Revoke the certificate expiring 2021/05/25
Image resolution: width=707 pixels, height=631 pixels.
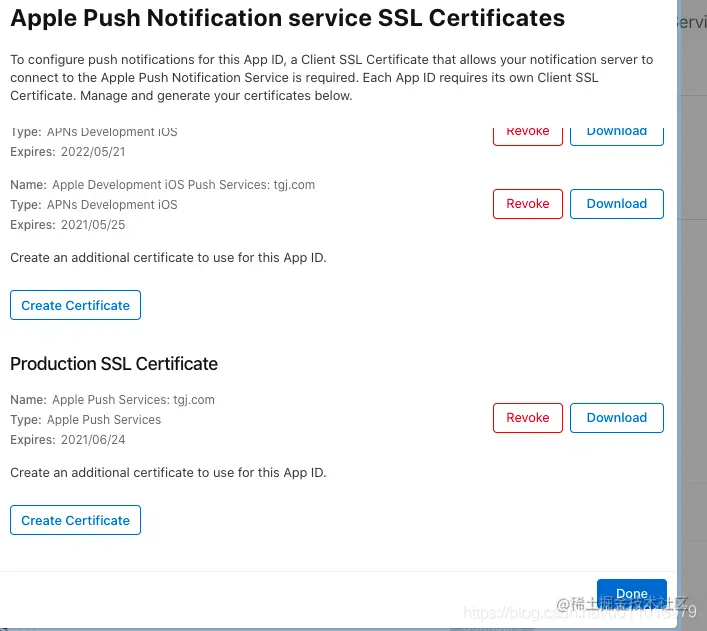pos(528,204)
